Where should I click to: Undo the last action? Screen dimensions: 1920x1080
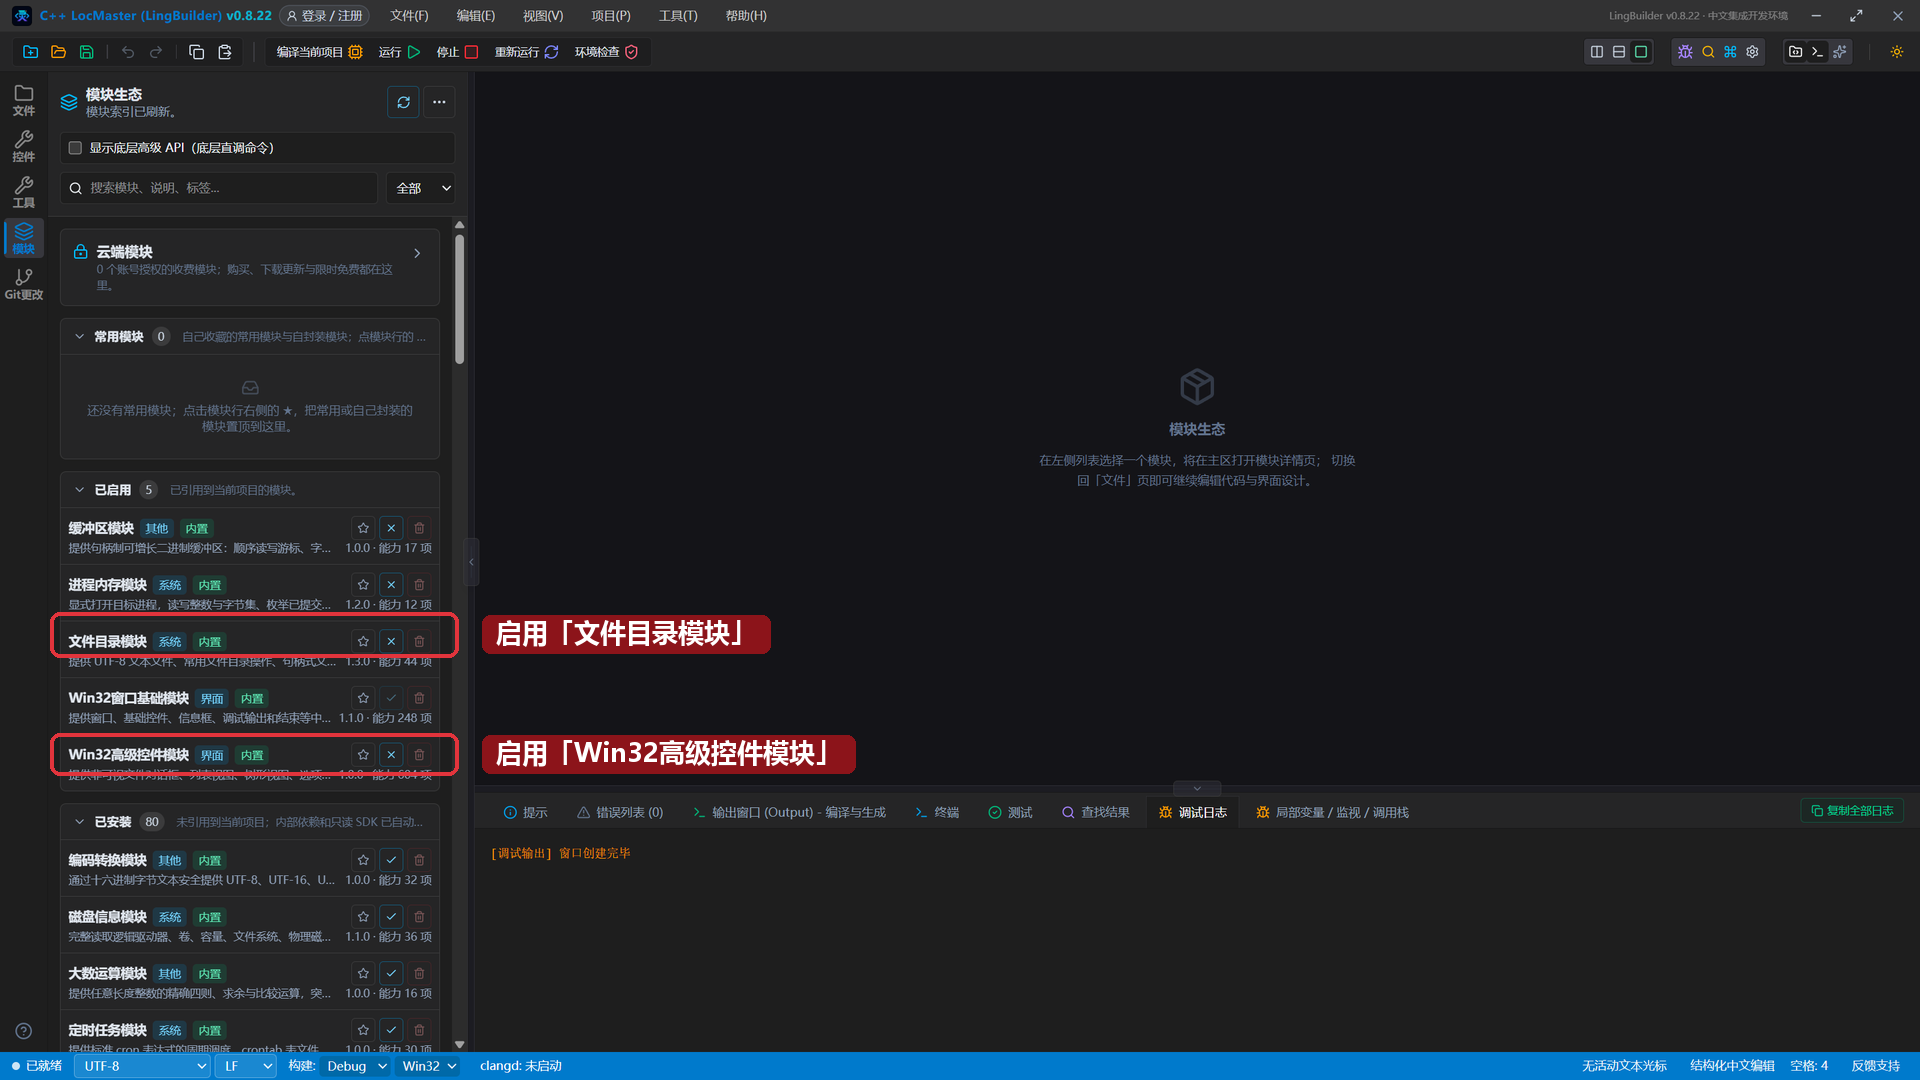(x=128, y=52)
